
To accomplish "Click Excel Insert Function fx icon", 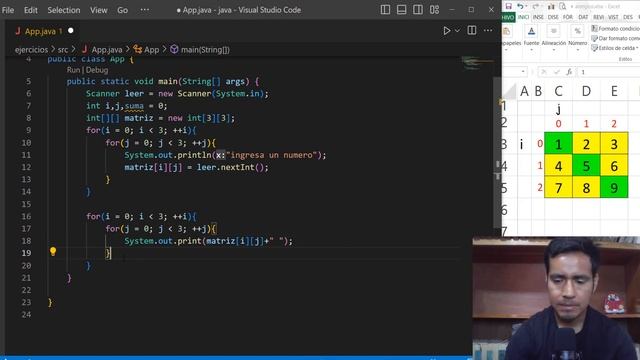I will (569, 72).
